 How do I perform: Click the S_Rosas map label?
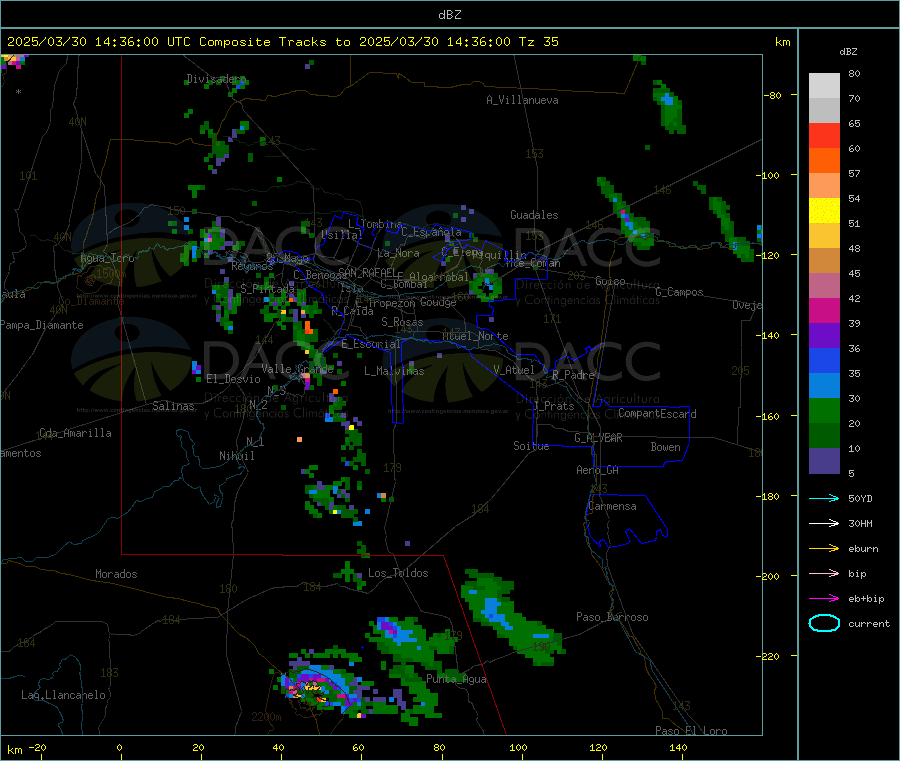point(402,322)
